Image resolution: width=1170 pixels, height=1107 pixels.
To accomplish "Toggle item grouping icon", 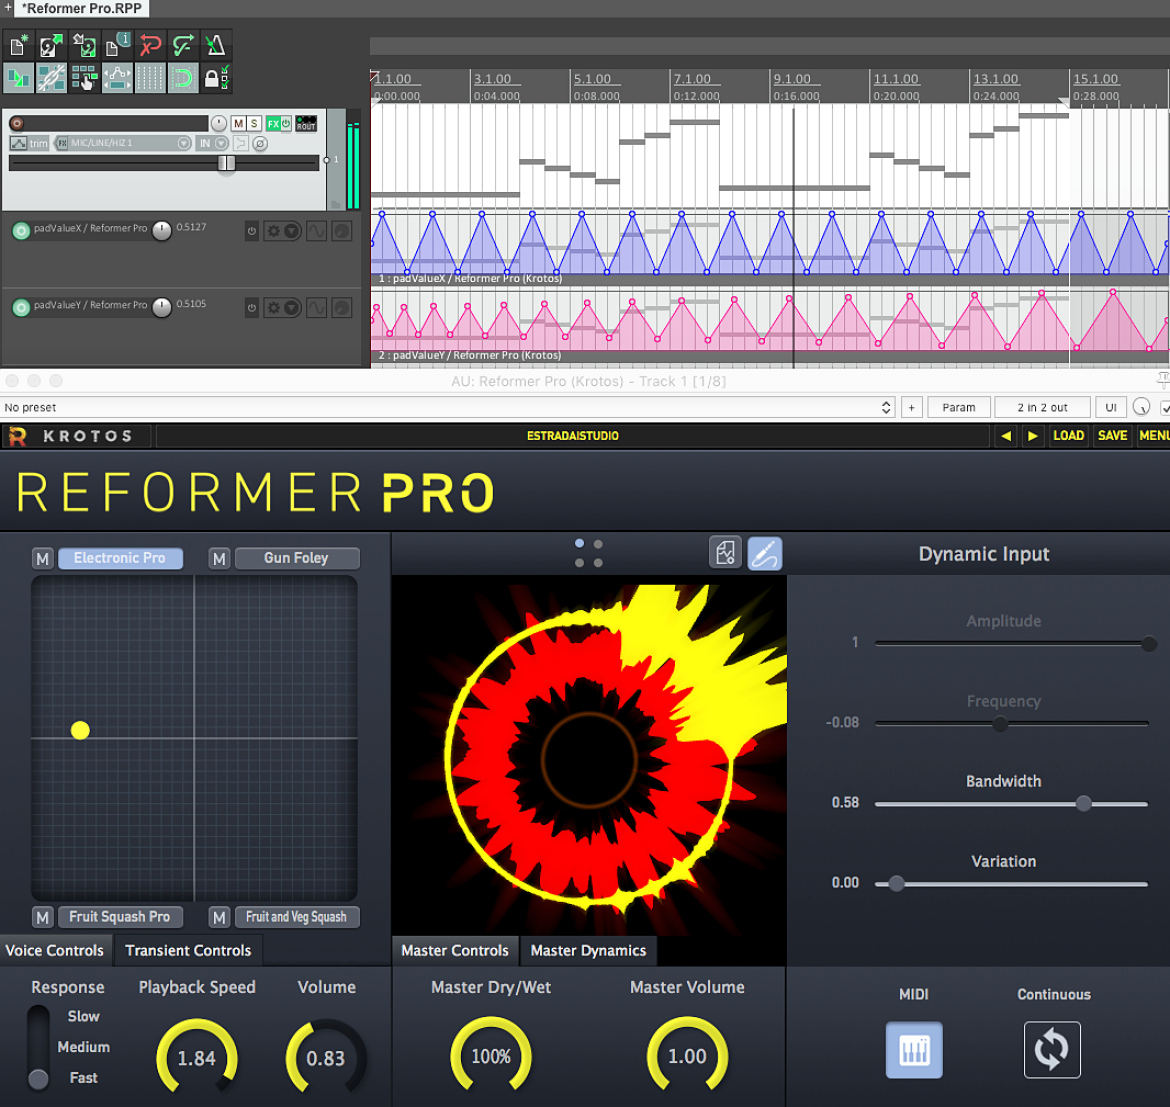I will pos(51,78).
